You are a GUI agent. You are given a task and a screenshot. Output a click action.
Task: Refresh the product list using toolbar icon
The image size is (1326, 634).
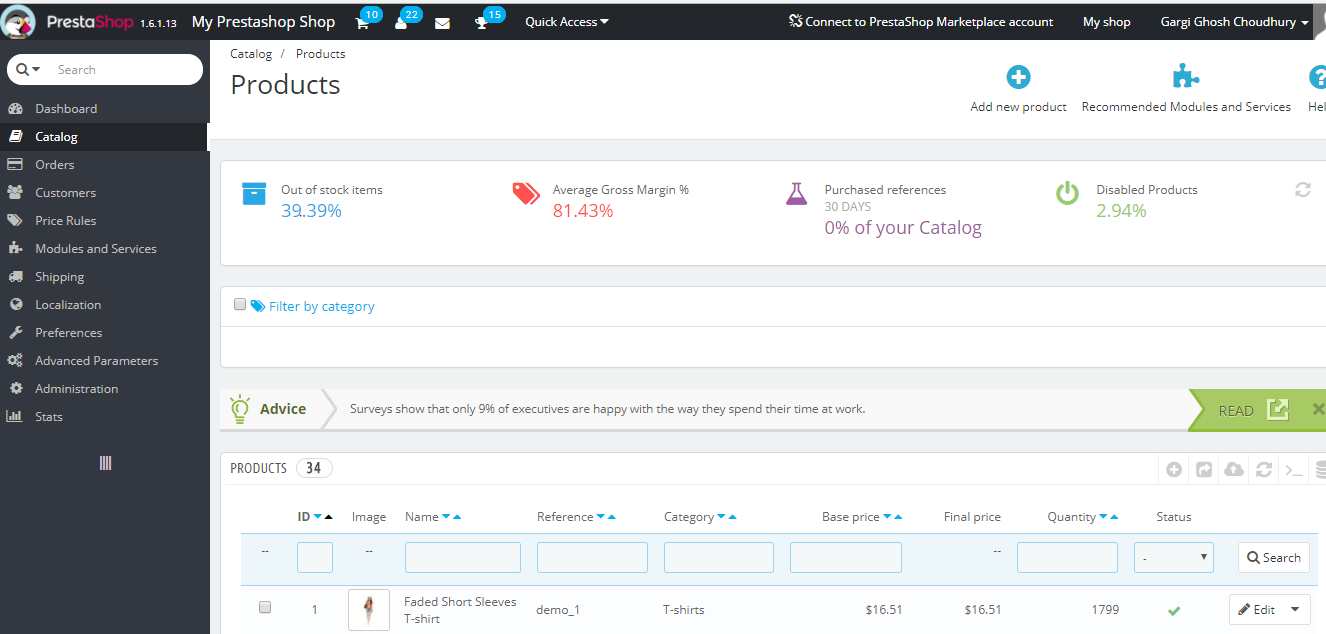click(x=1264, y=469)
